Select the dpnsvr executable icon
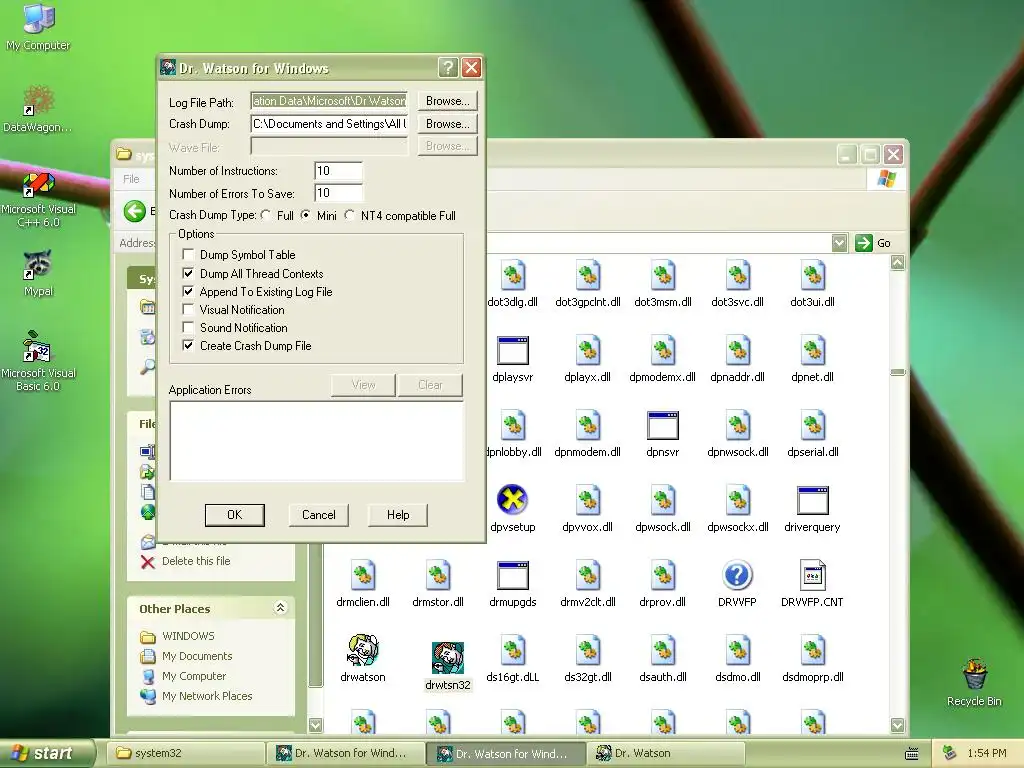1024x768 pixels. [x=662, y=425]
